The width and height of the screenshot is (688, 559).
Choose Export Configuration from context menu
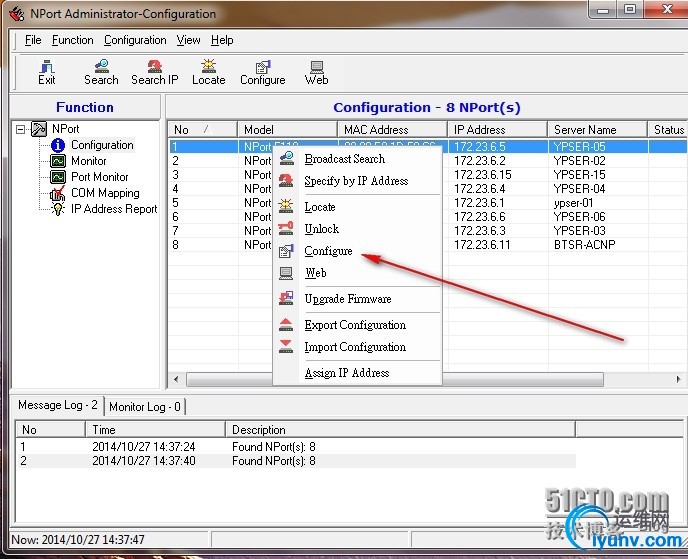pyautogui.click(x=355, y=325)
